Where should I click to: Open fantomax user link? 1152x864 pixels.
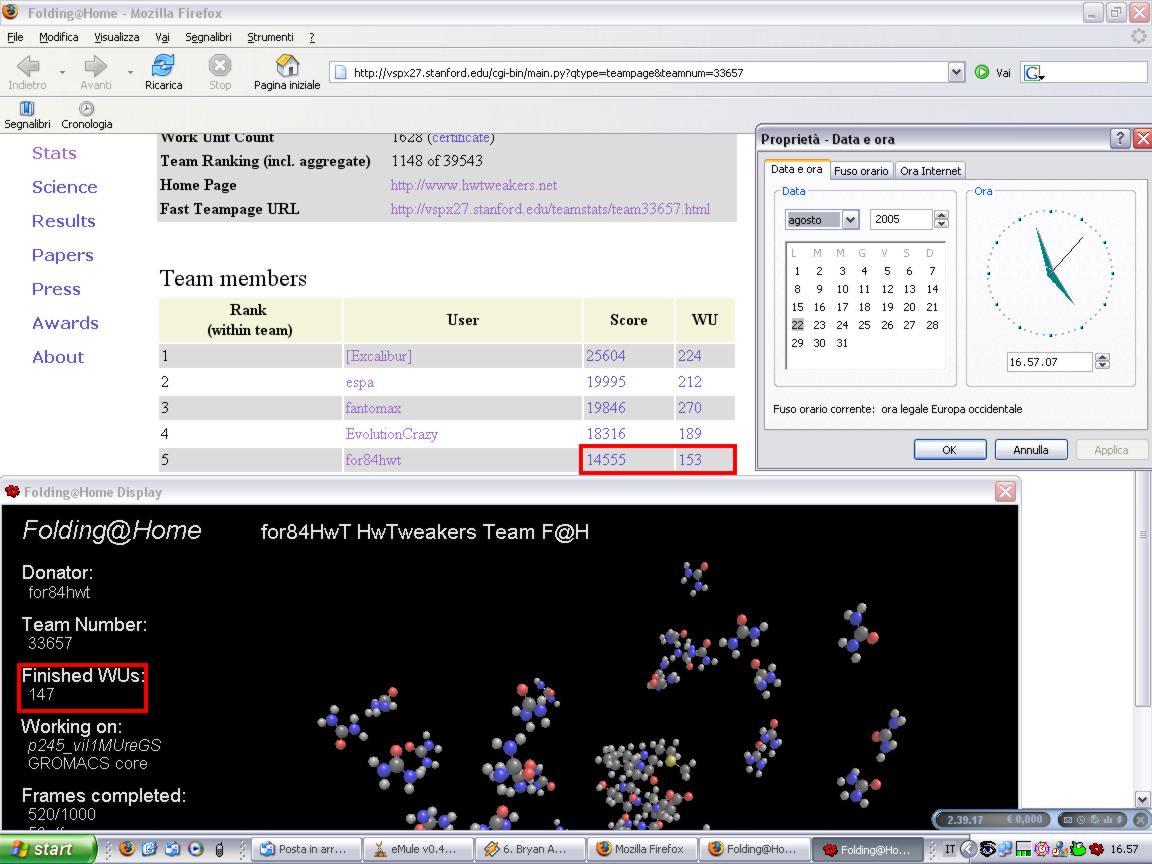tap(373, 408)
